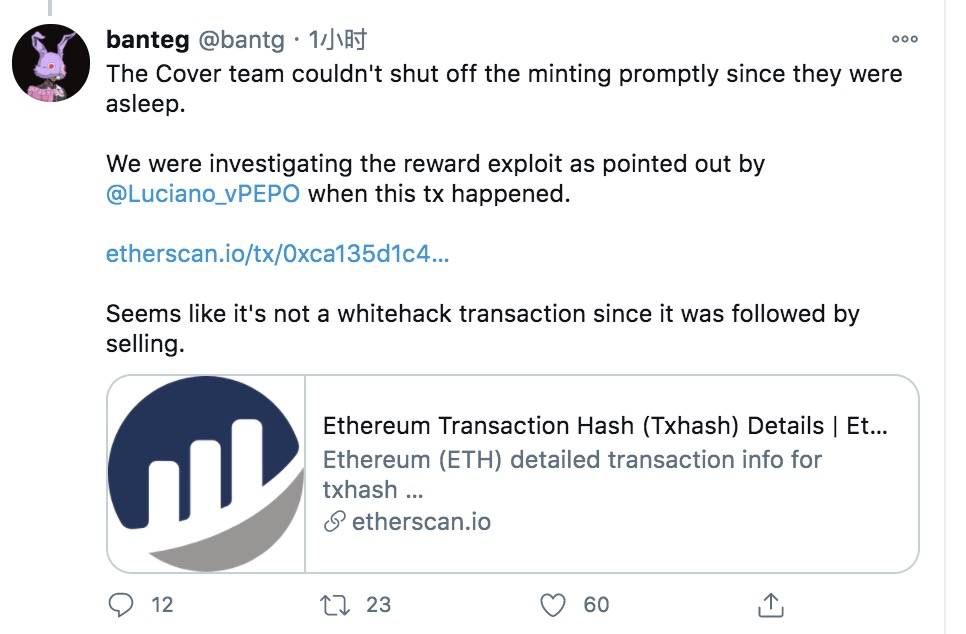966x634 pixels.
Task: Open the three-dot more options menu
Action: pyautogui.click(x=904, y=39)
